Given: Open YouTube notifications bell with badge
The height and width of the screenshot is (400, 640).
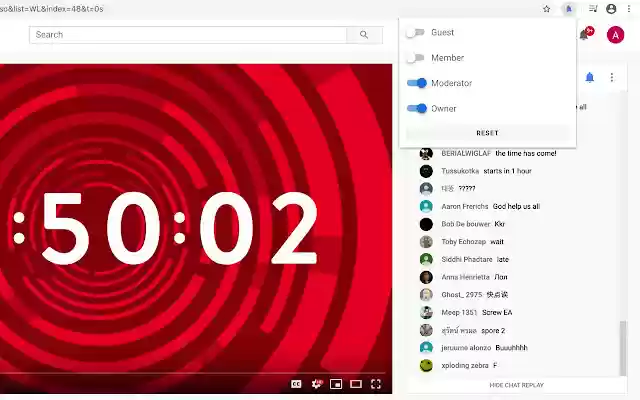Looking at the screenshot, I should click(x=586, y=34).
